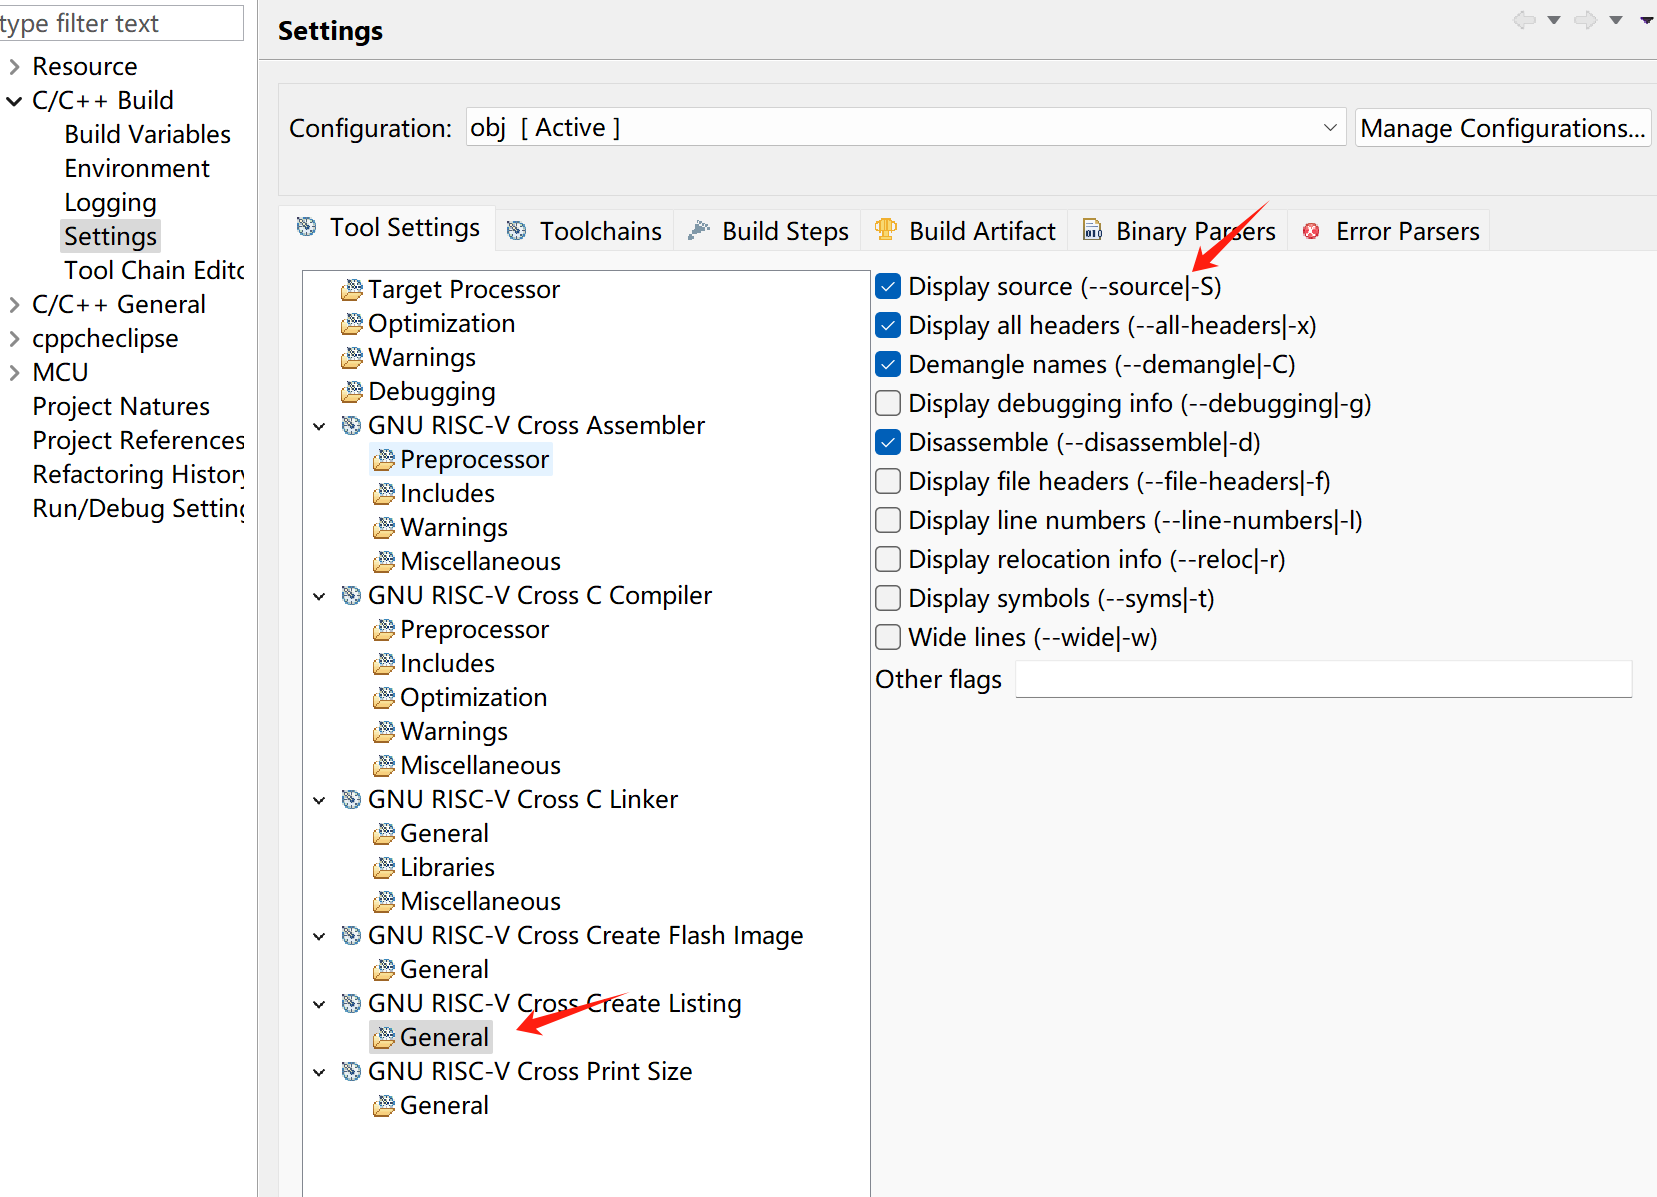
Task: Click the General icon under Print Size
Action: click(384, 1106)
